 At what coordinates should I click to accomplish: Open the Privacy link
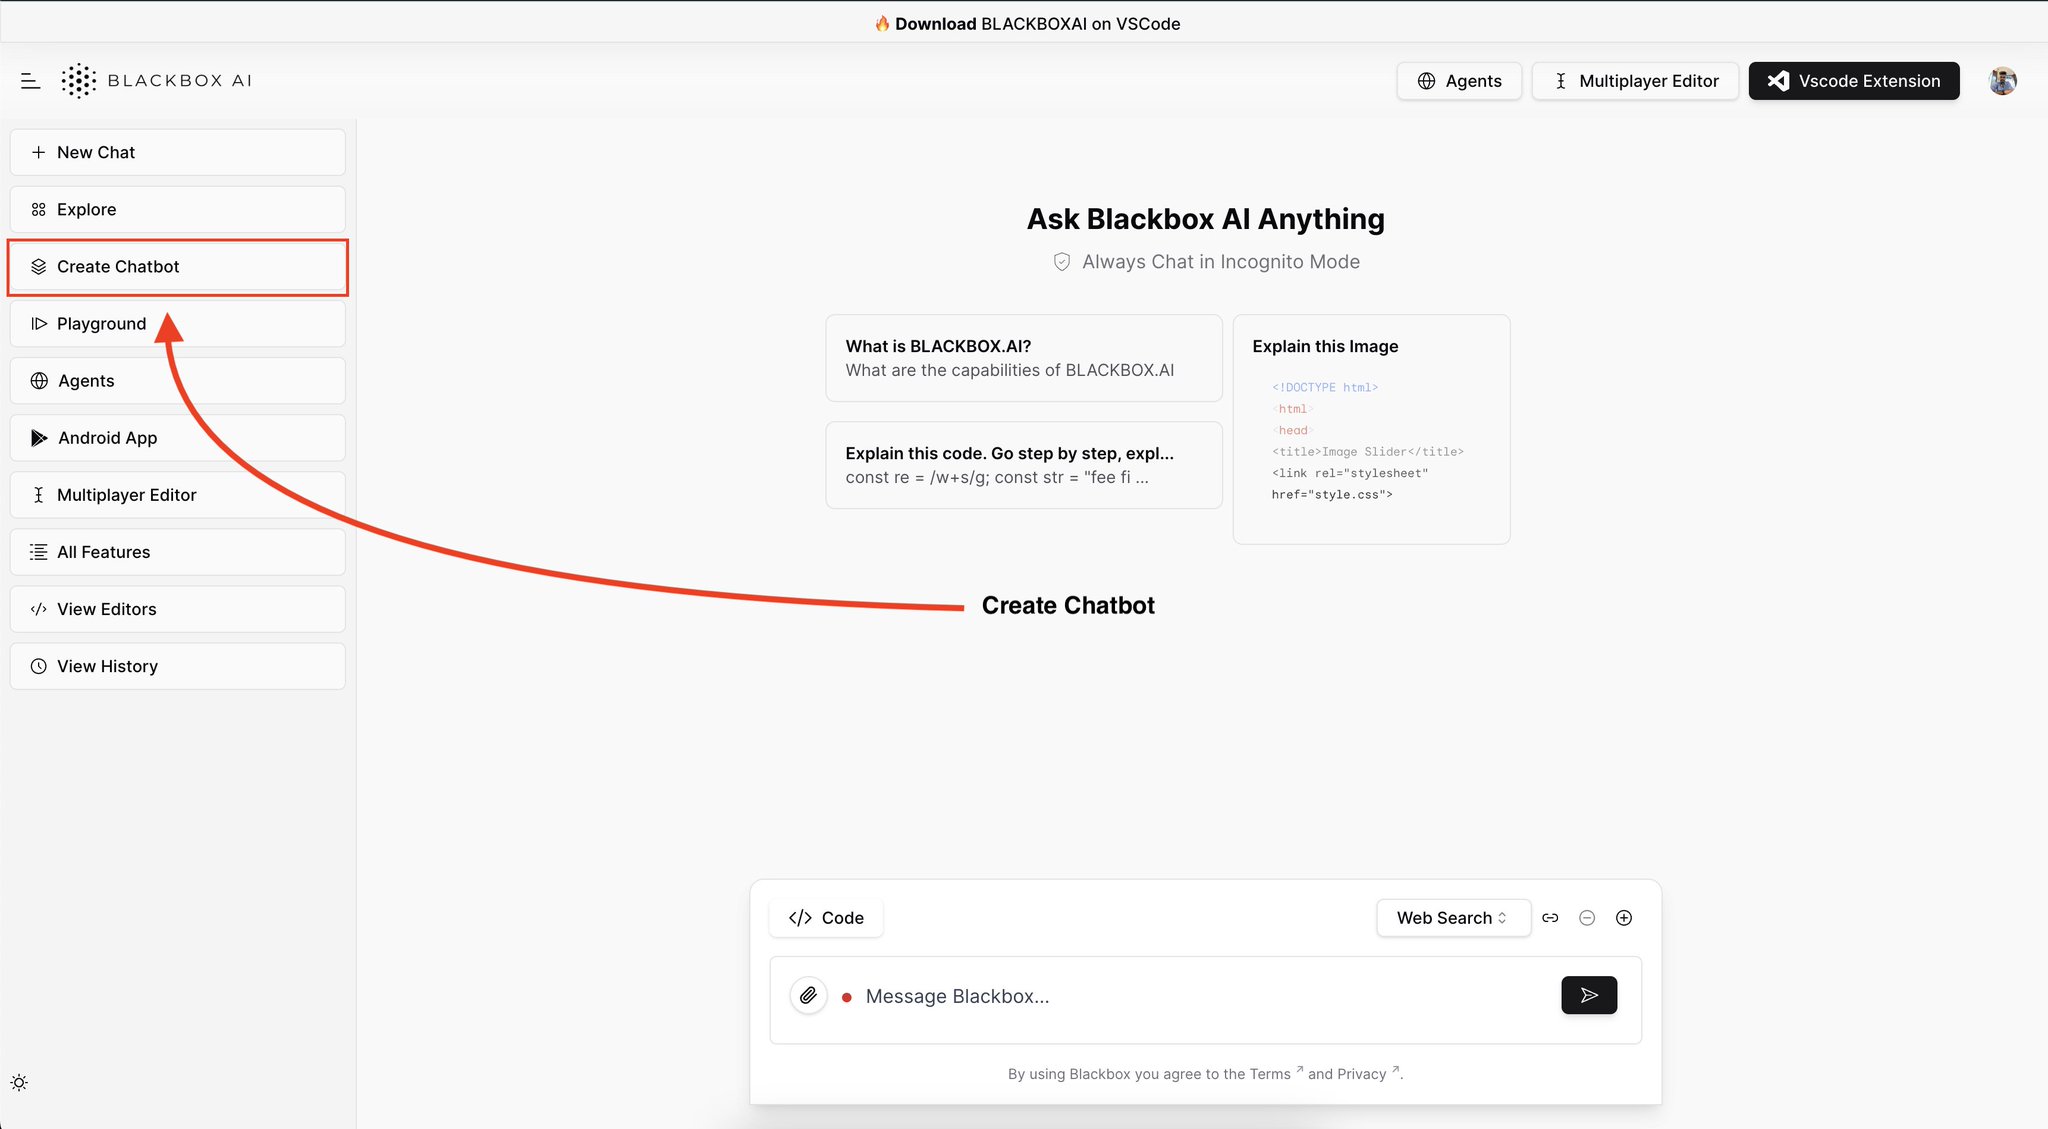coord(1361,1074)
